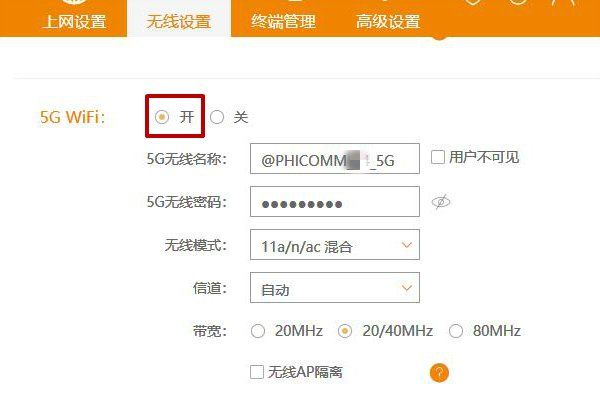Check the 用户不可见 checkbox
Viewport: 600px width, 400px height.
(x=438, y=157)
